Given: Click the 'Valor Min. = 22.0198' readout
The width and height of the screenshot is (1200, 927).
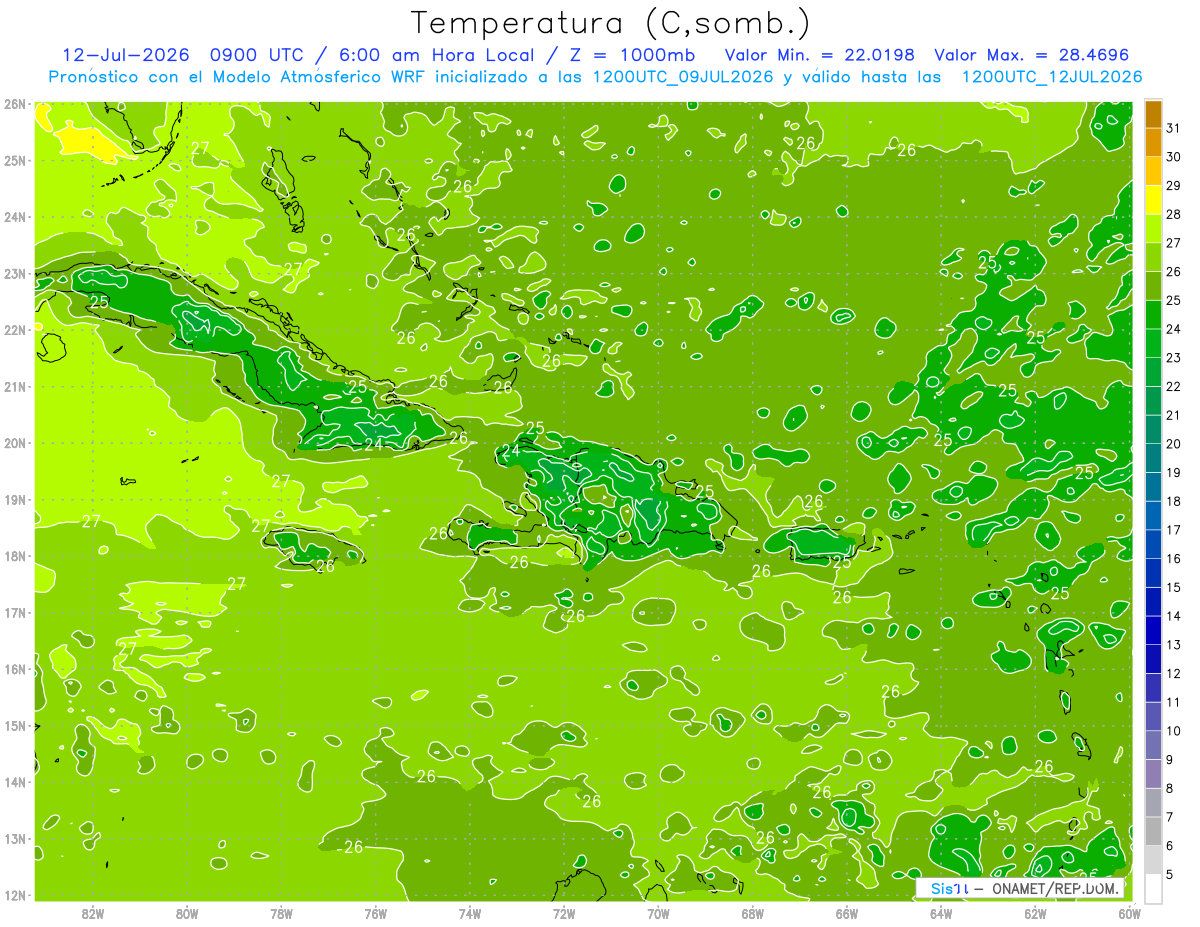Looking at the screenshot, I should [x=820, y=55].
